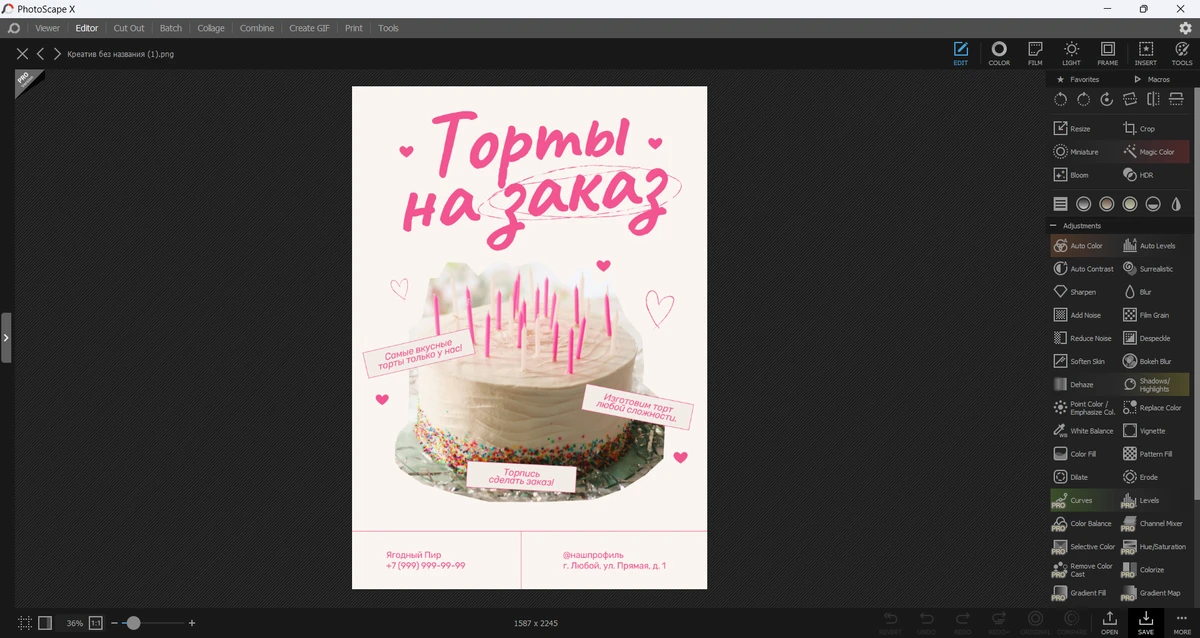Expand the left side panel arrow

coord(6,338)
